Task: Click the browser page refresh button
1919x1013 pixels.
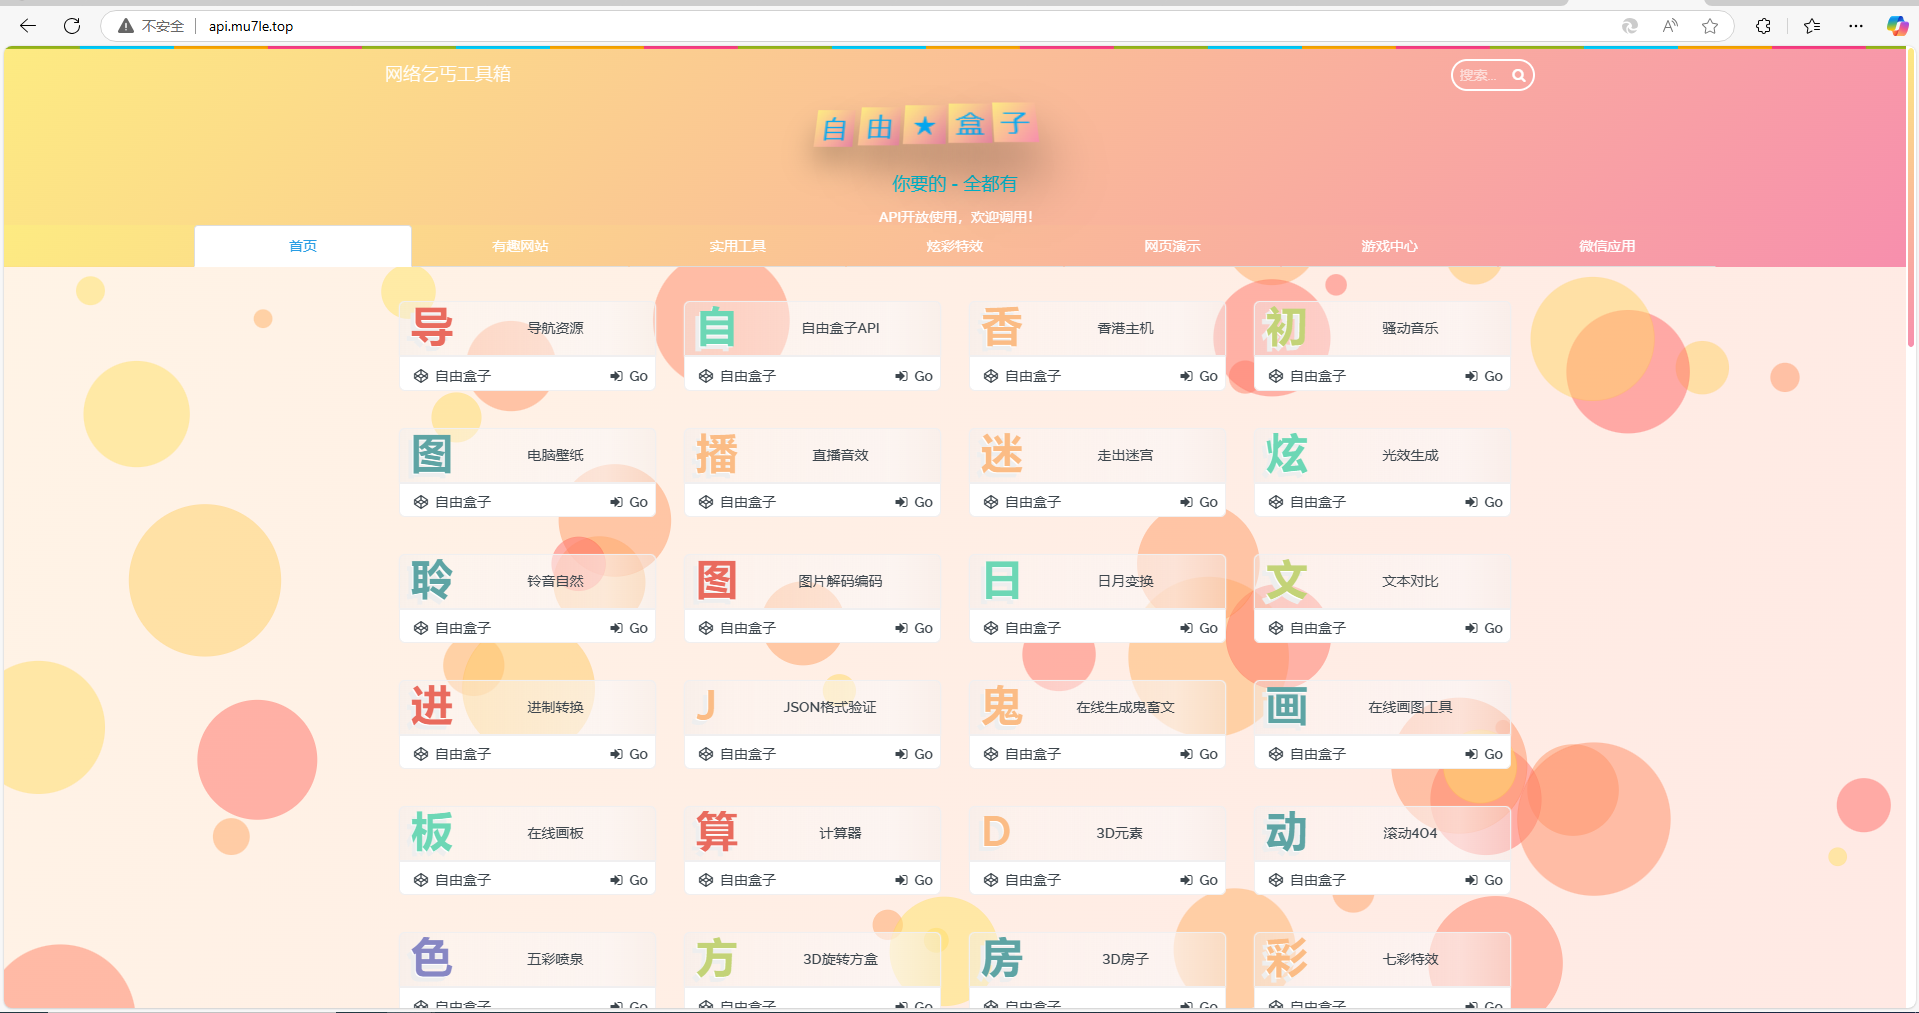Action: click(71, 26)
